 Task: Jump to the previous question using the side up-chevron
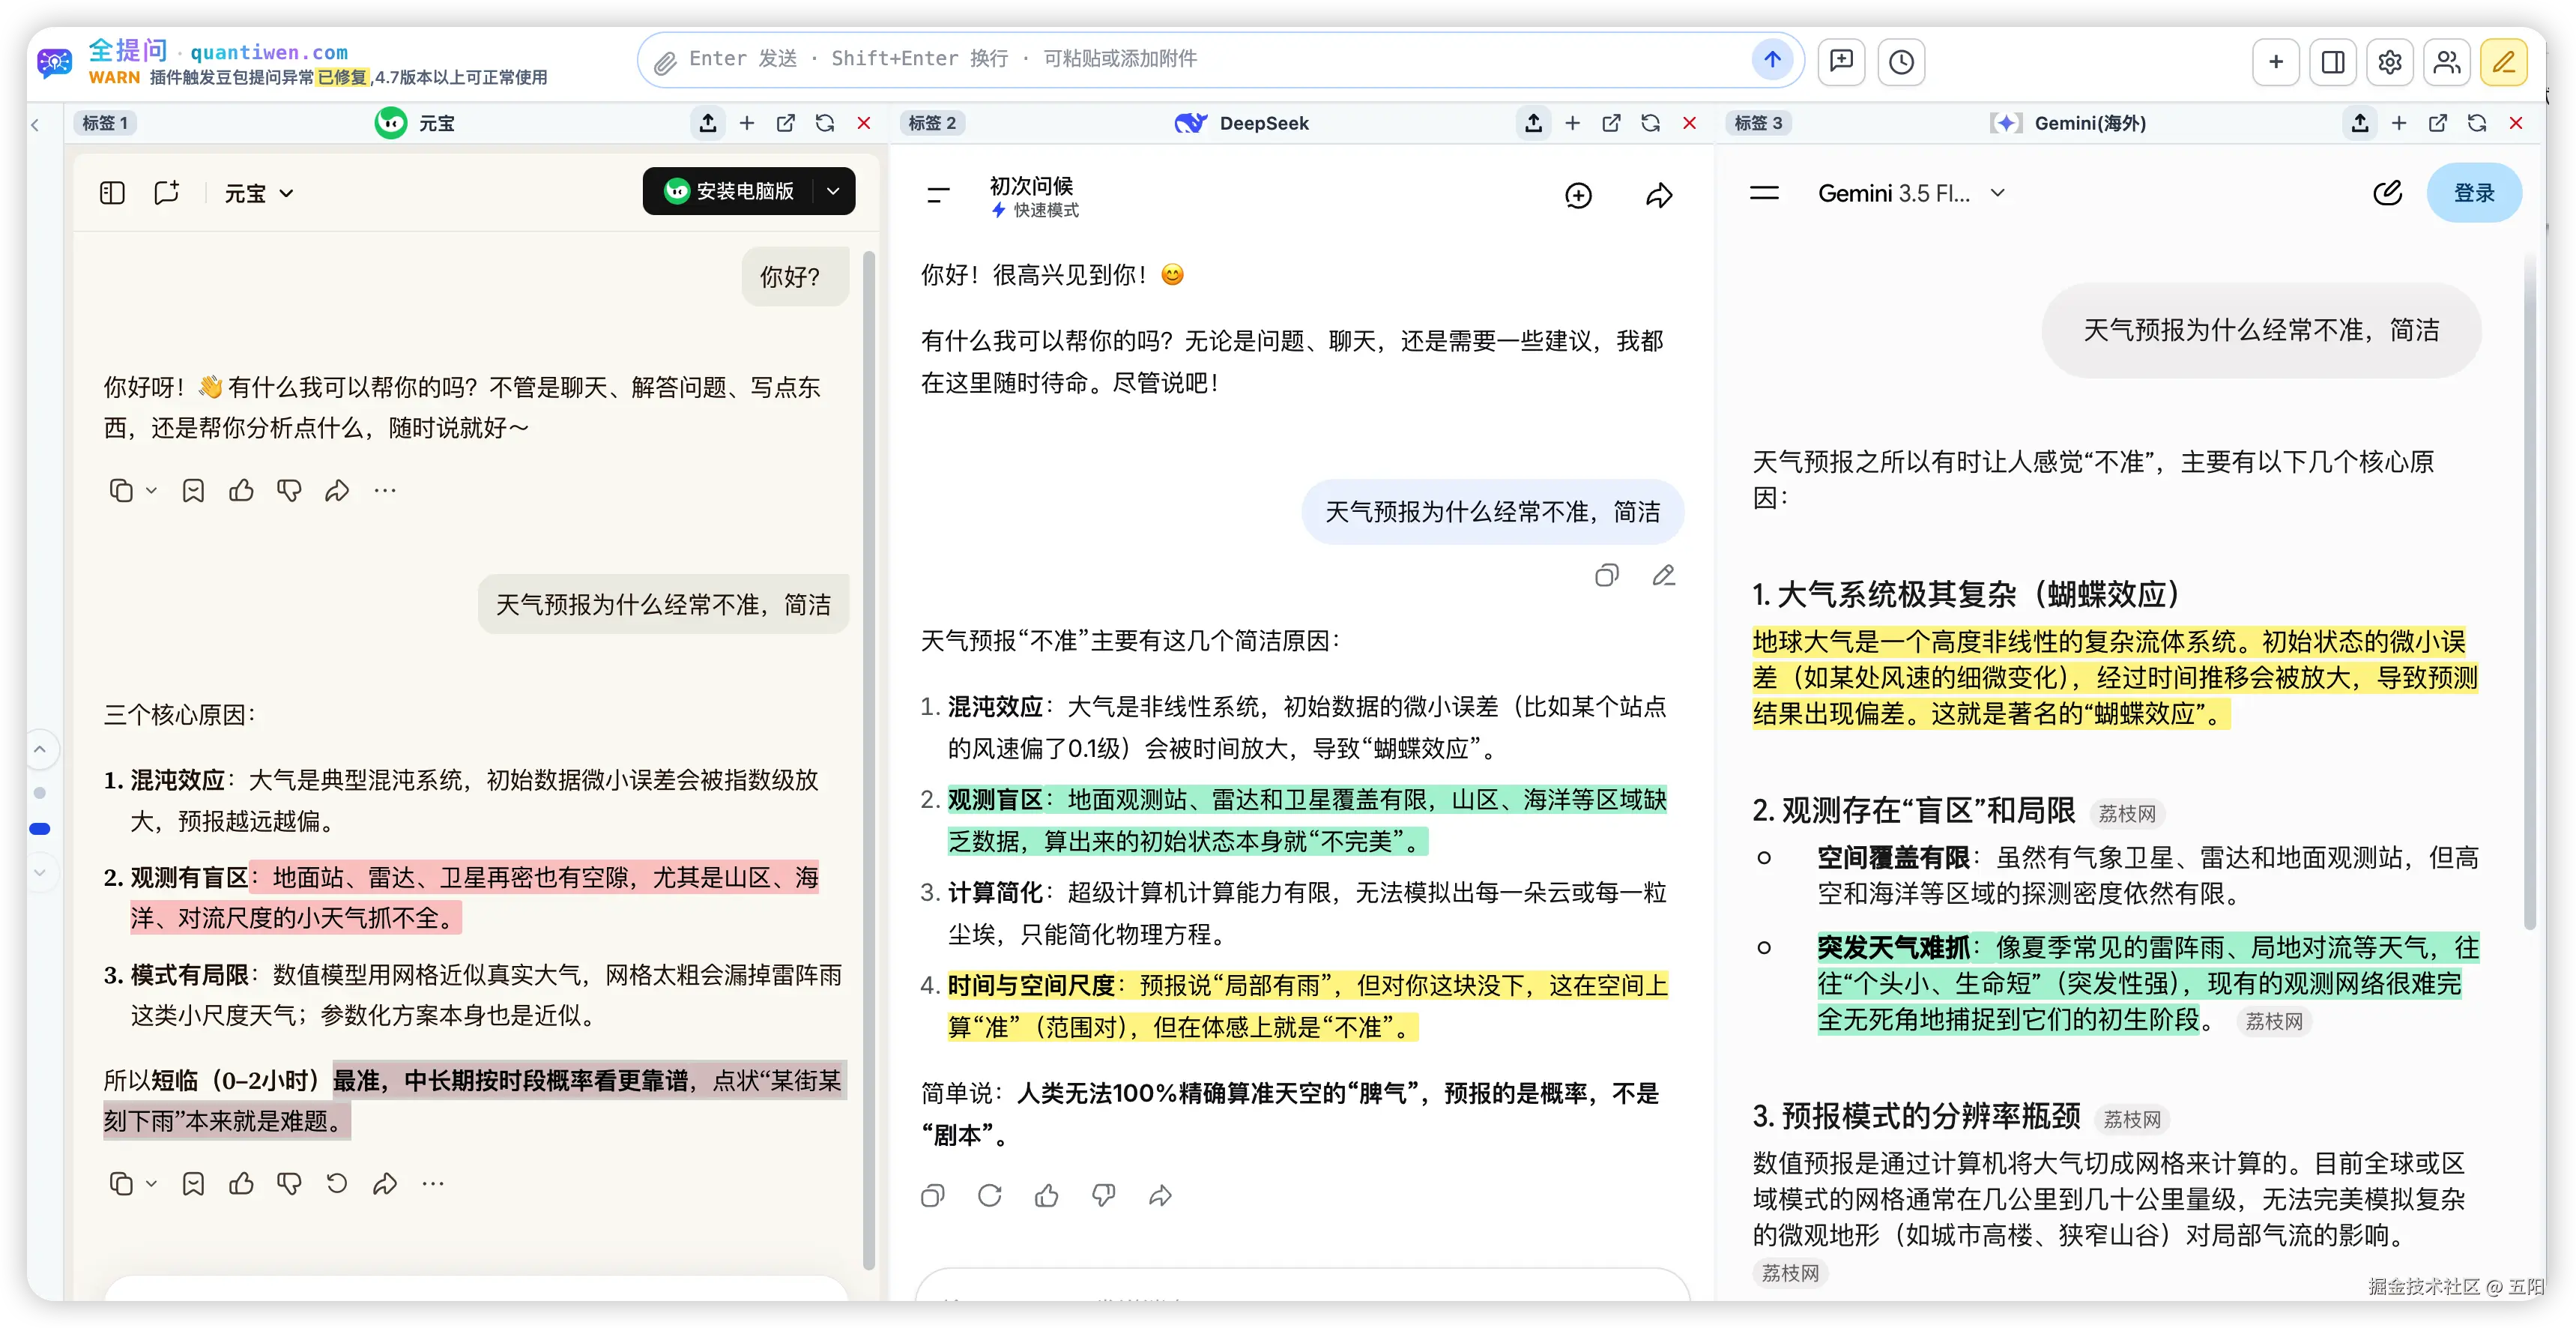(40, 749)
